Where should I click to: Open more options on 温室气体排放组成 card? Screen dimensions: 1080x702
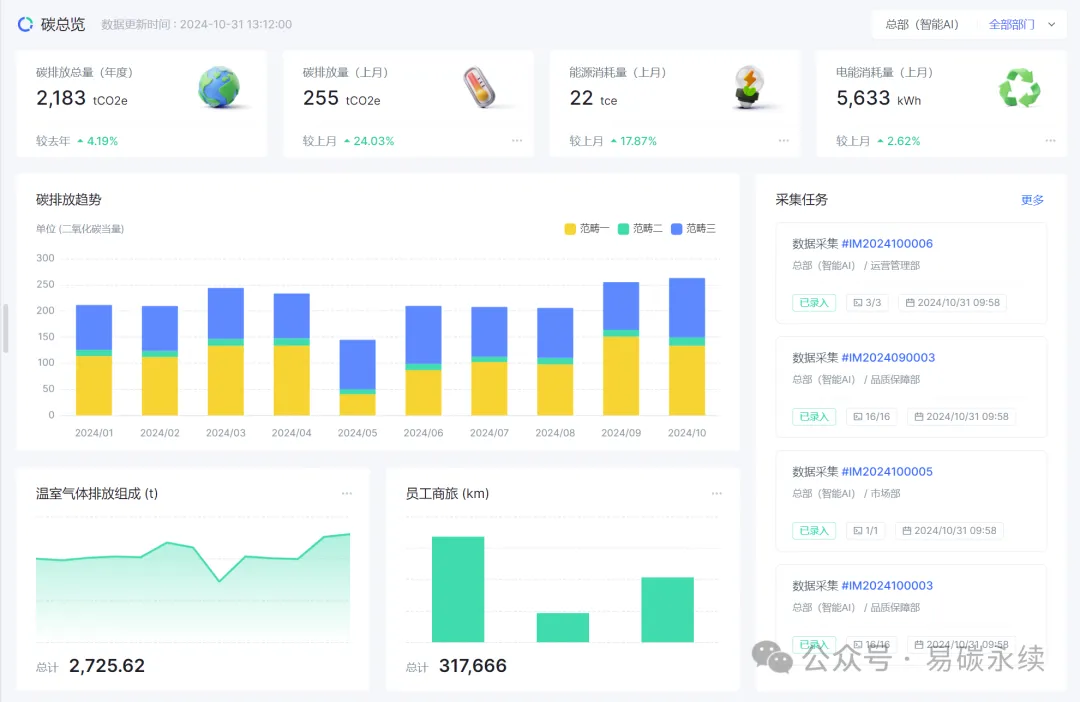point(347,493)
